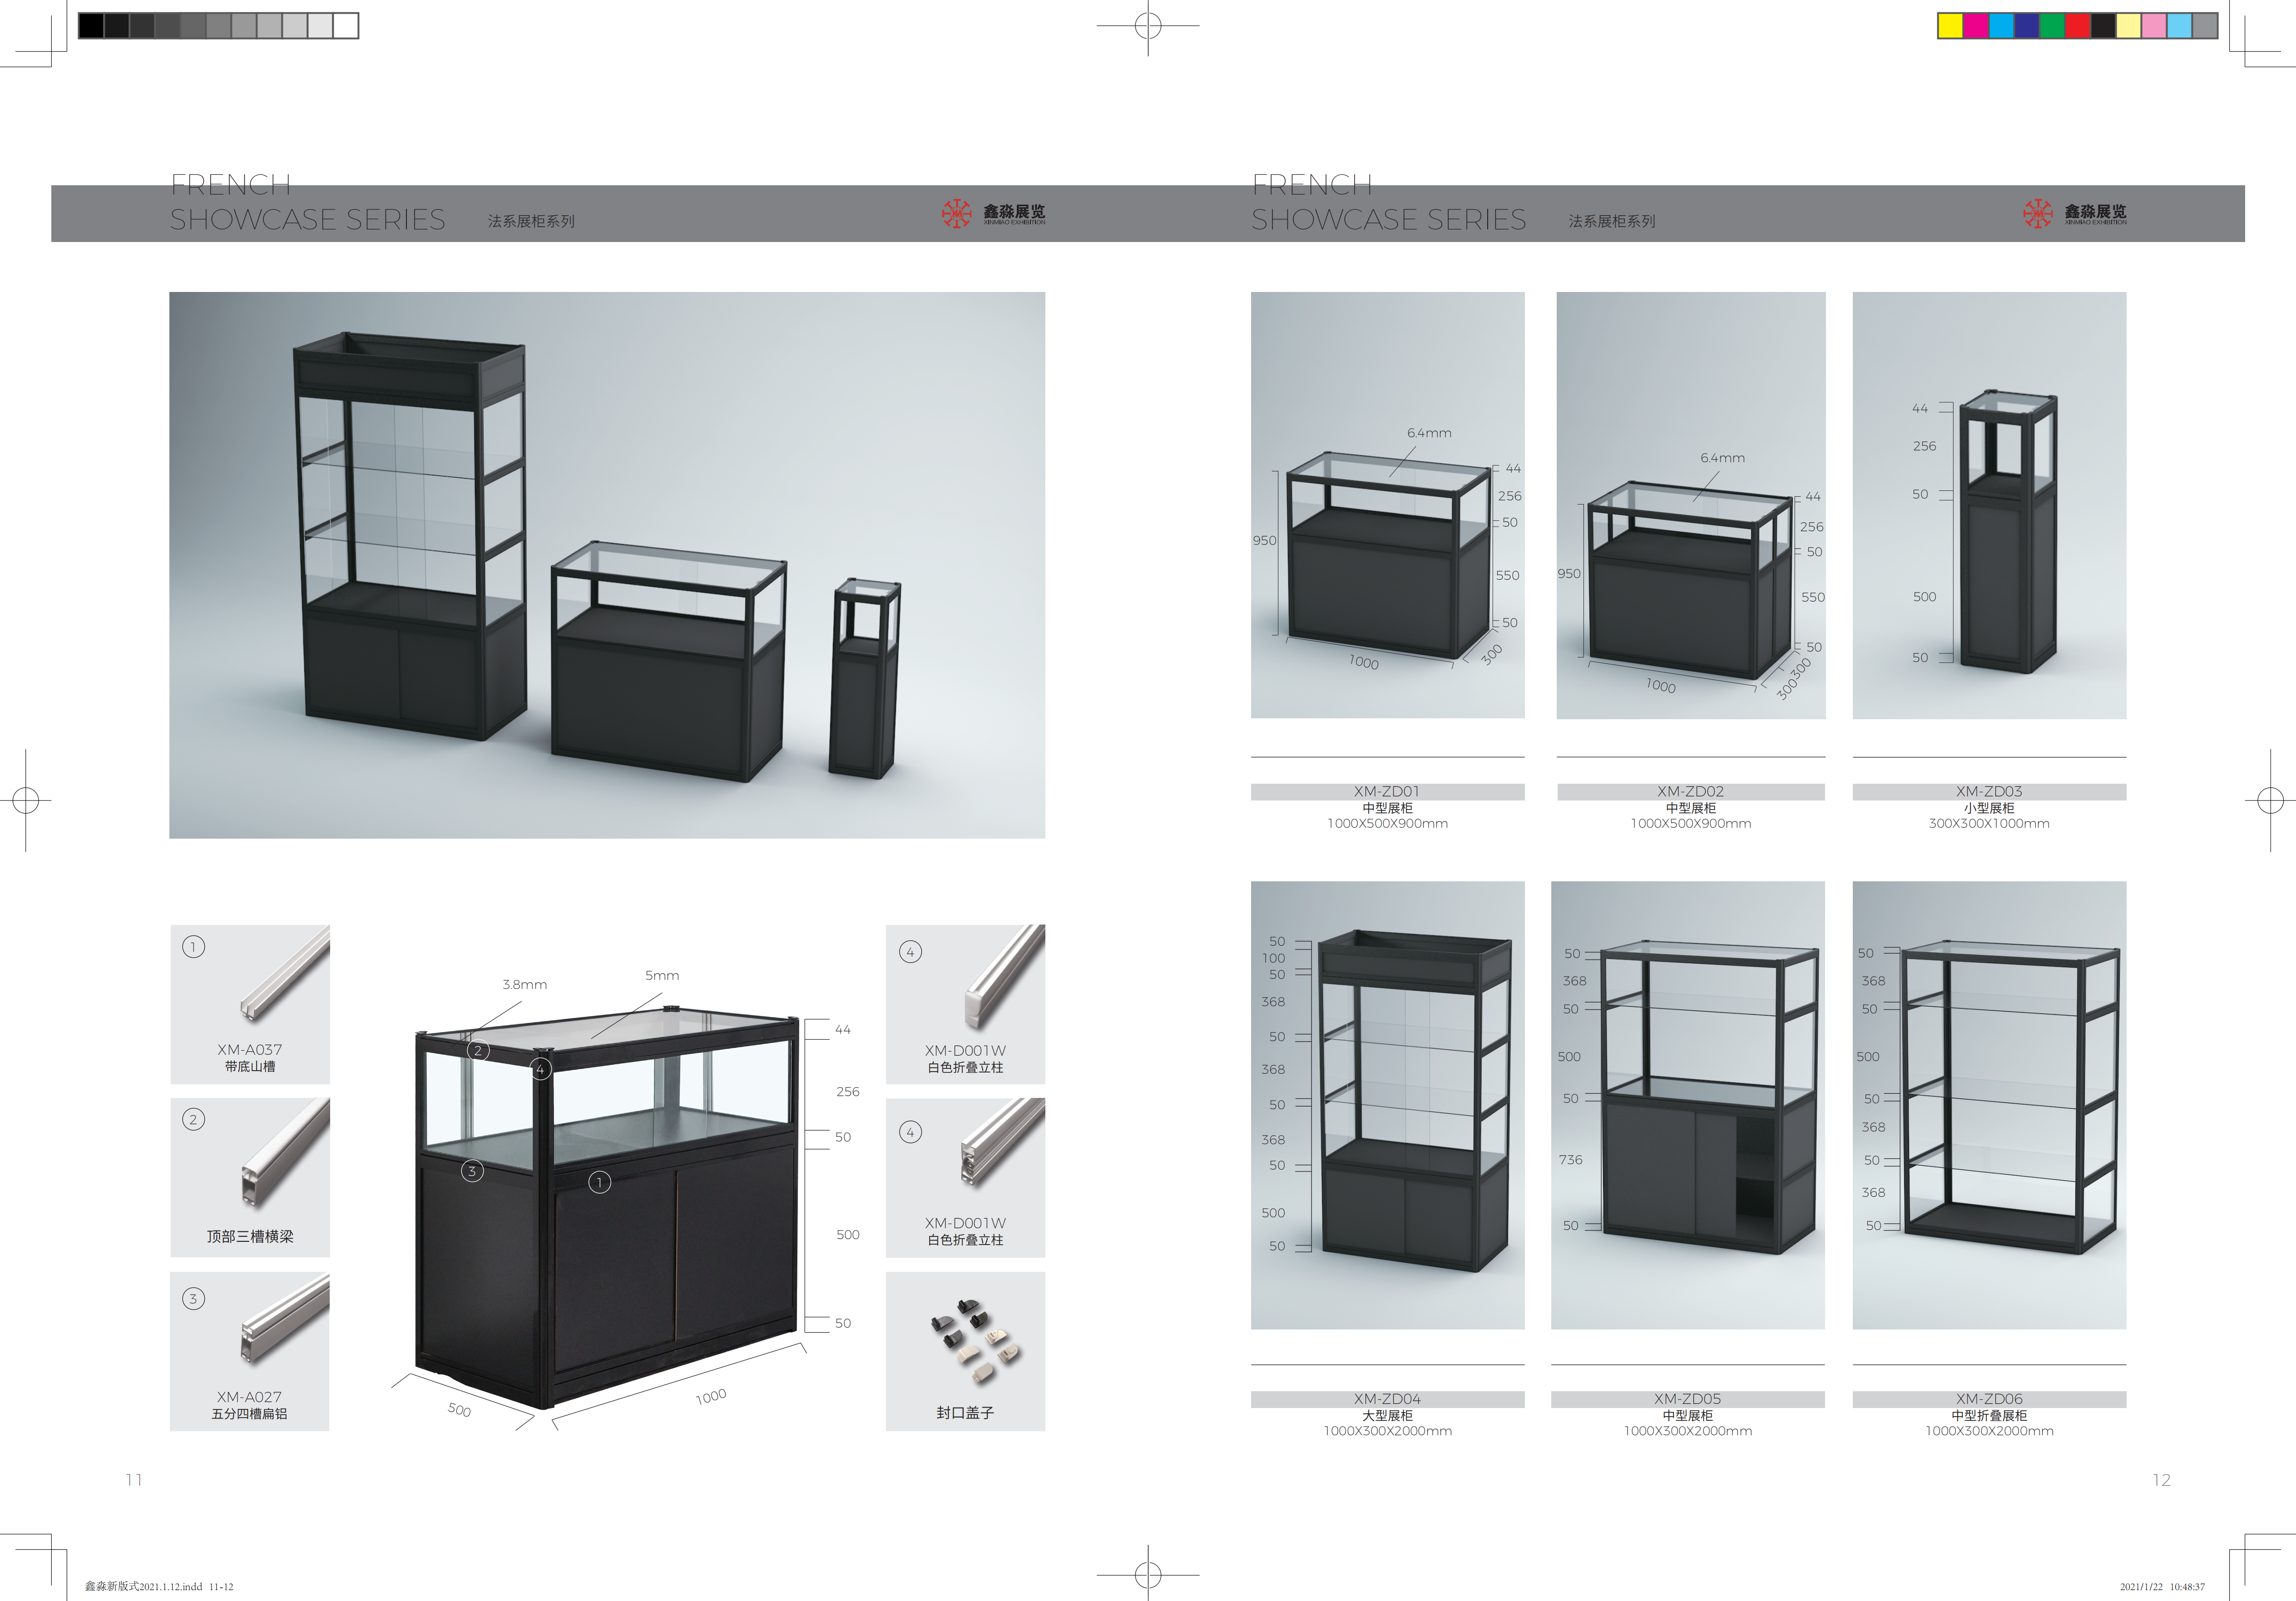This screenshot has height=1601, width=2296.
Task: Pick the magenta swatch in the color bar
Action: click(x=1976, y=26)
